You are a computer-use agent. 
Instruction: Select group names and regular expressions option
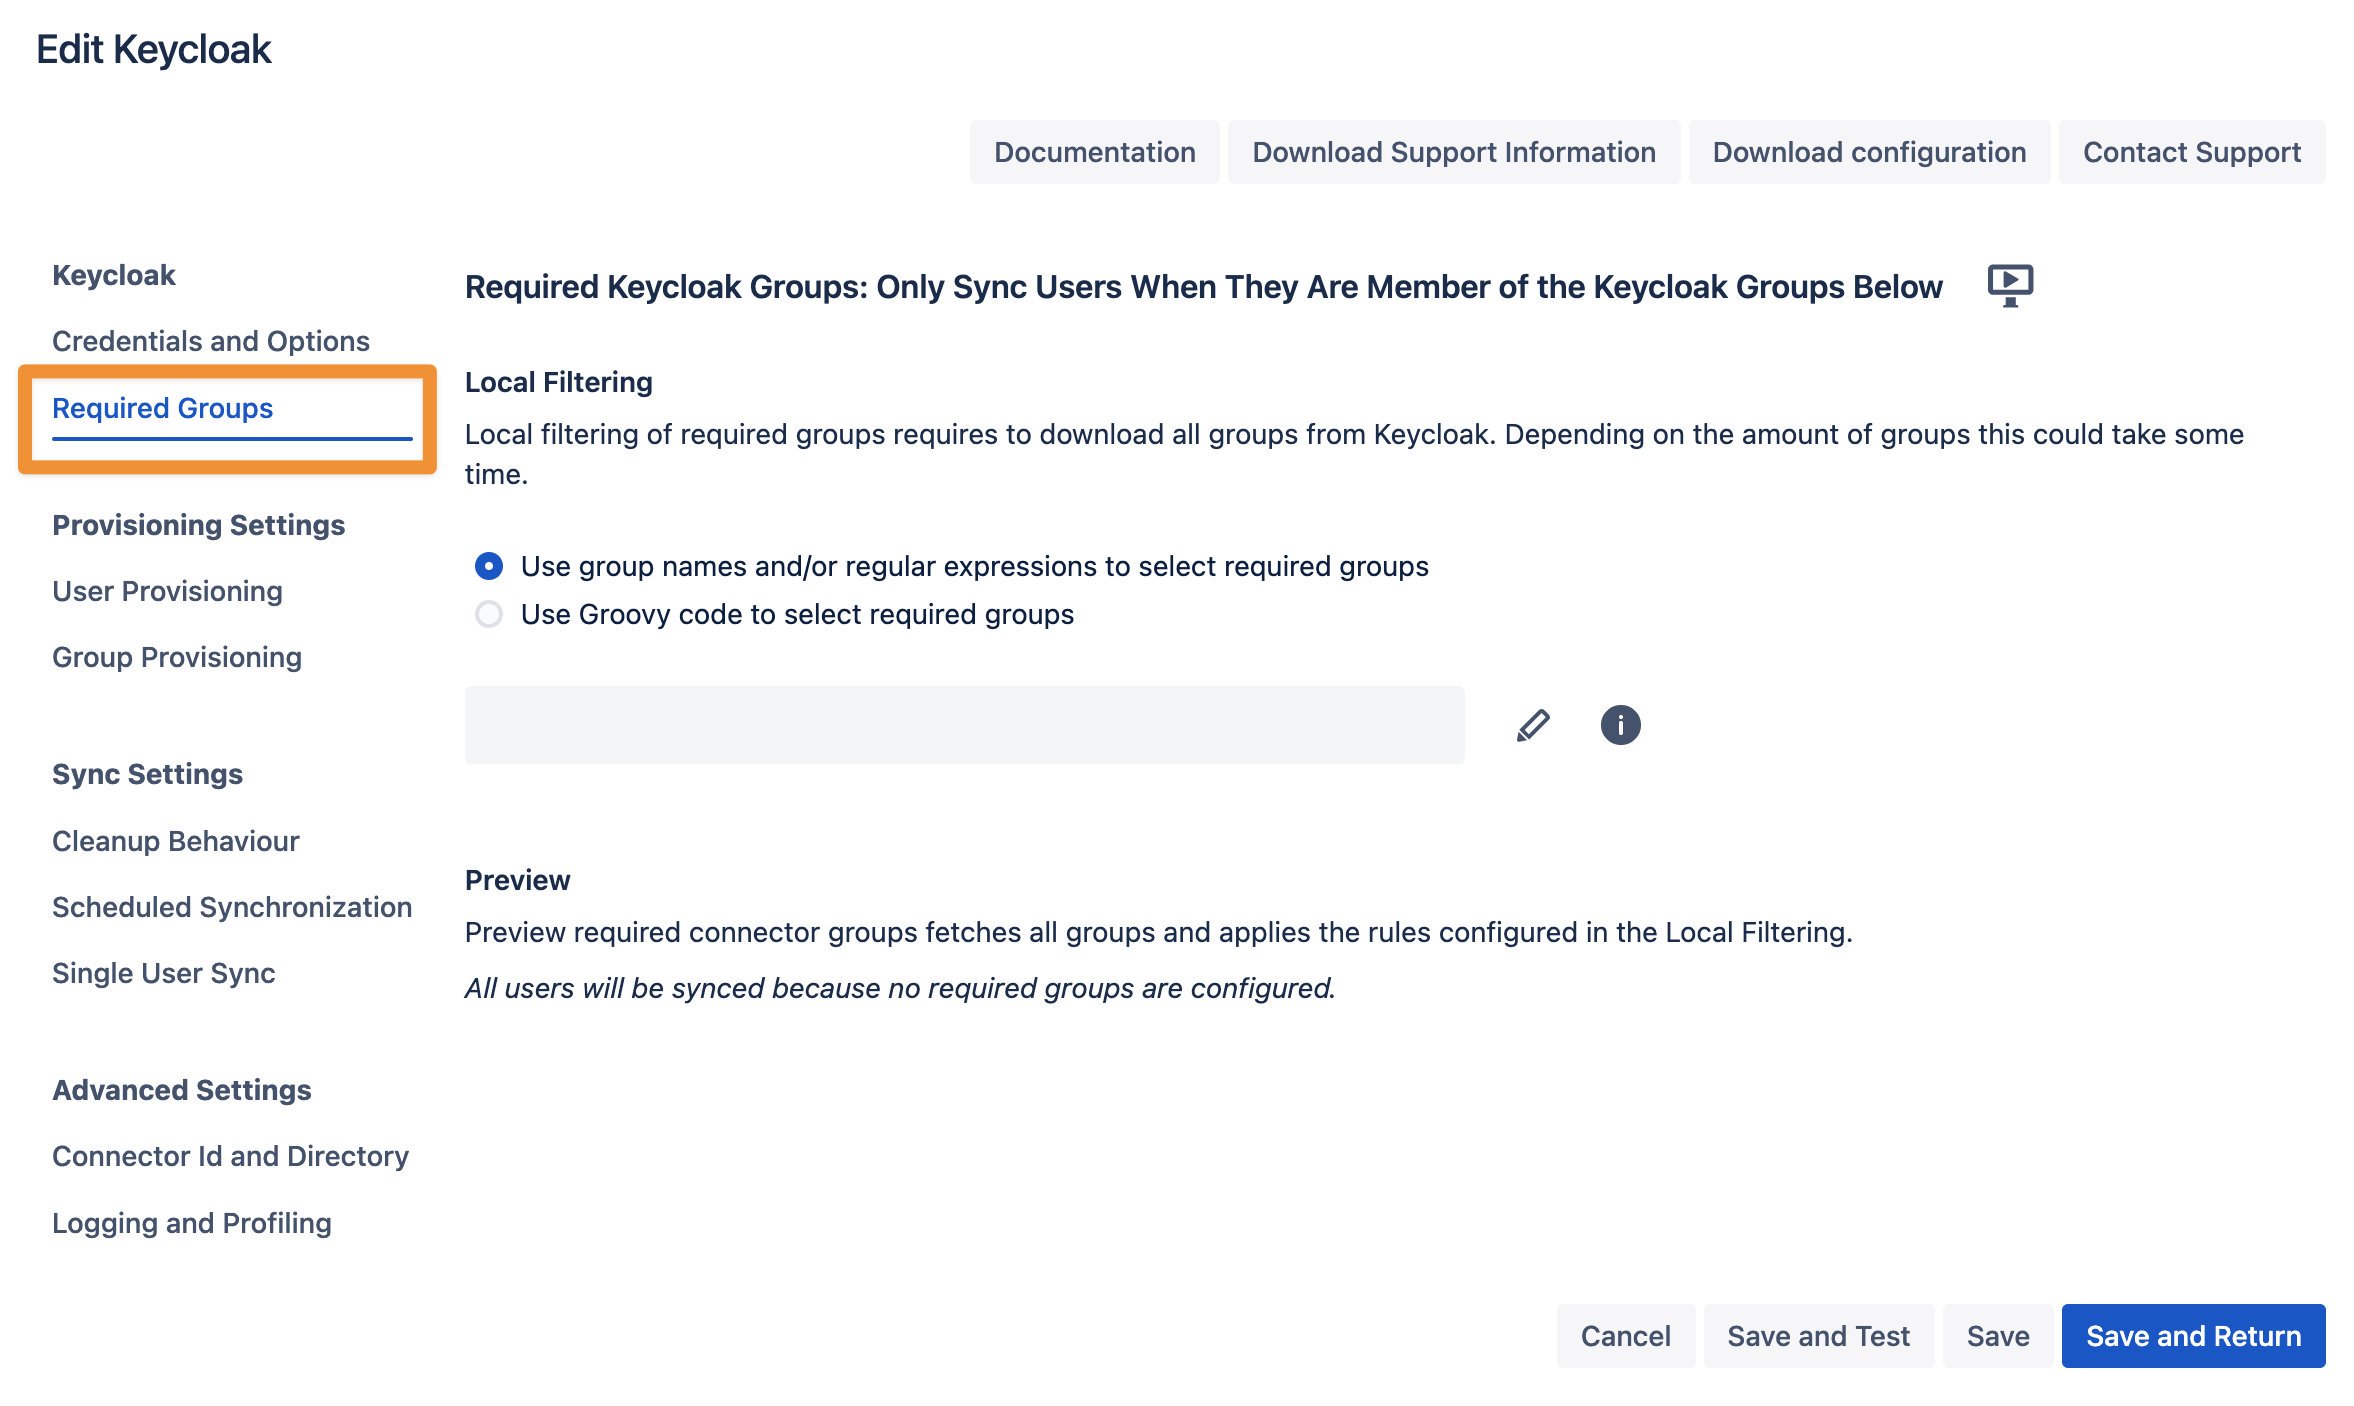point(489,566)
